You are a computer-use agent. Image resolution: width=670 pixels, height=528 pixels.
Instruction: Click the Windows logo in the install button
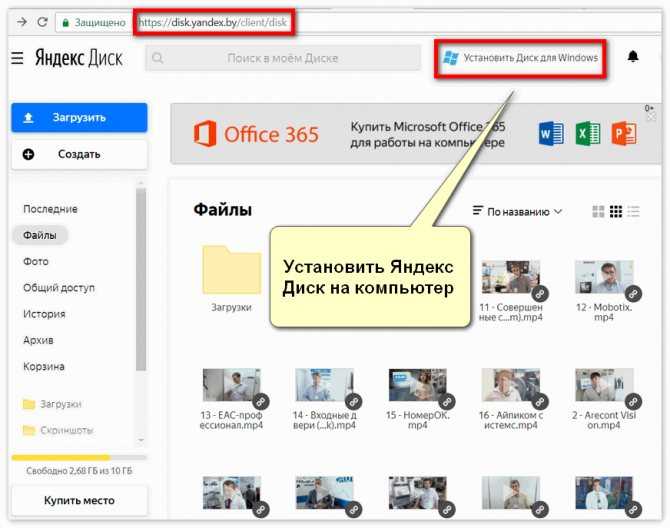pos(451,58)
